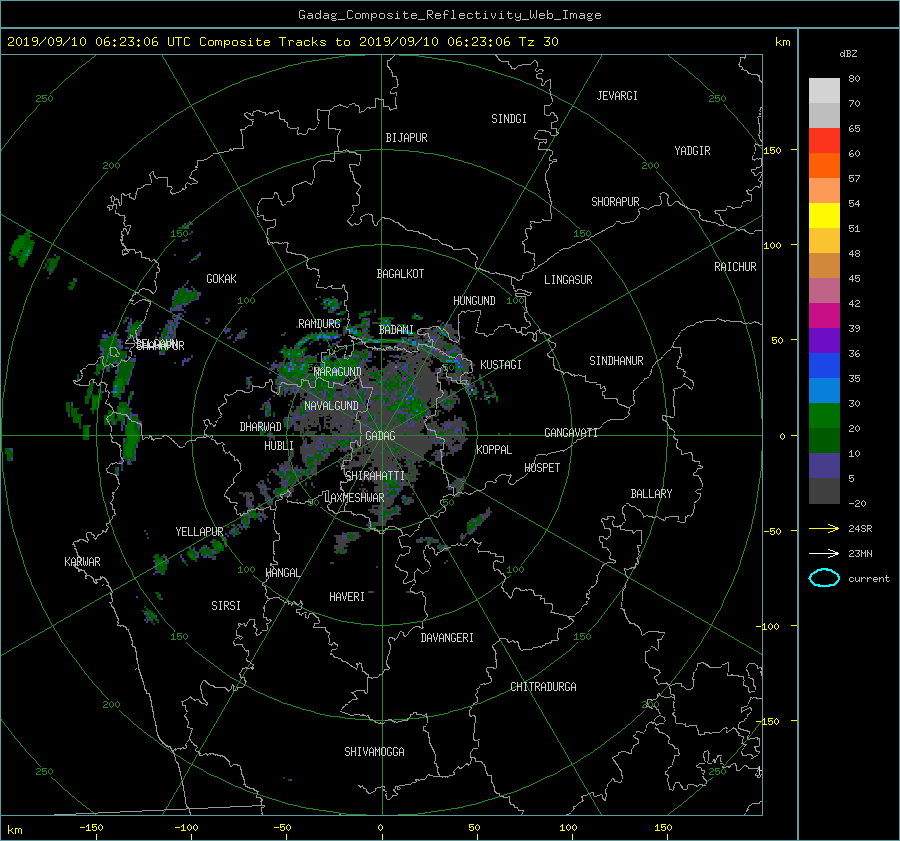Click the BIJAPUR city label

tap(406, 138)
